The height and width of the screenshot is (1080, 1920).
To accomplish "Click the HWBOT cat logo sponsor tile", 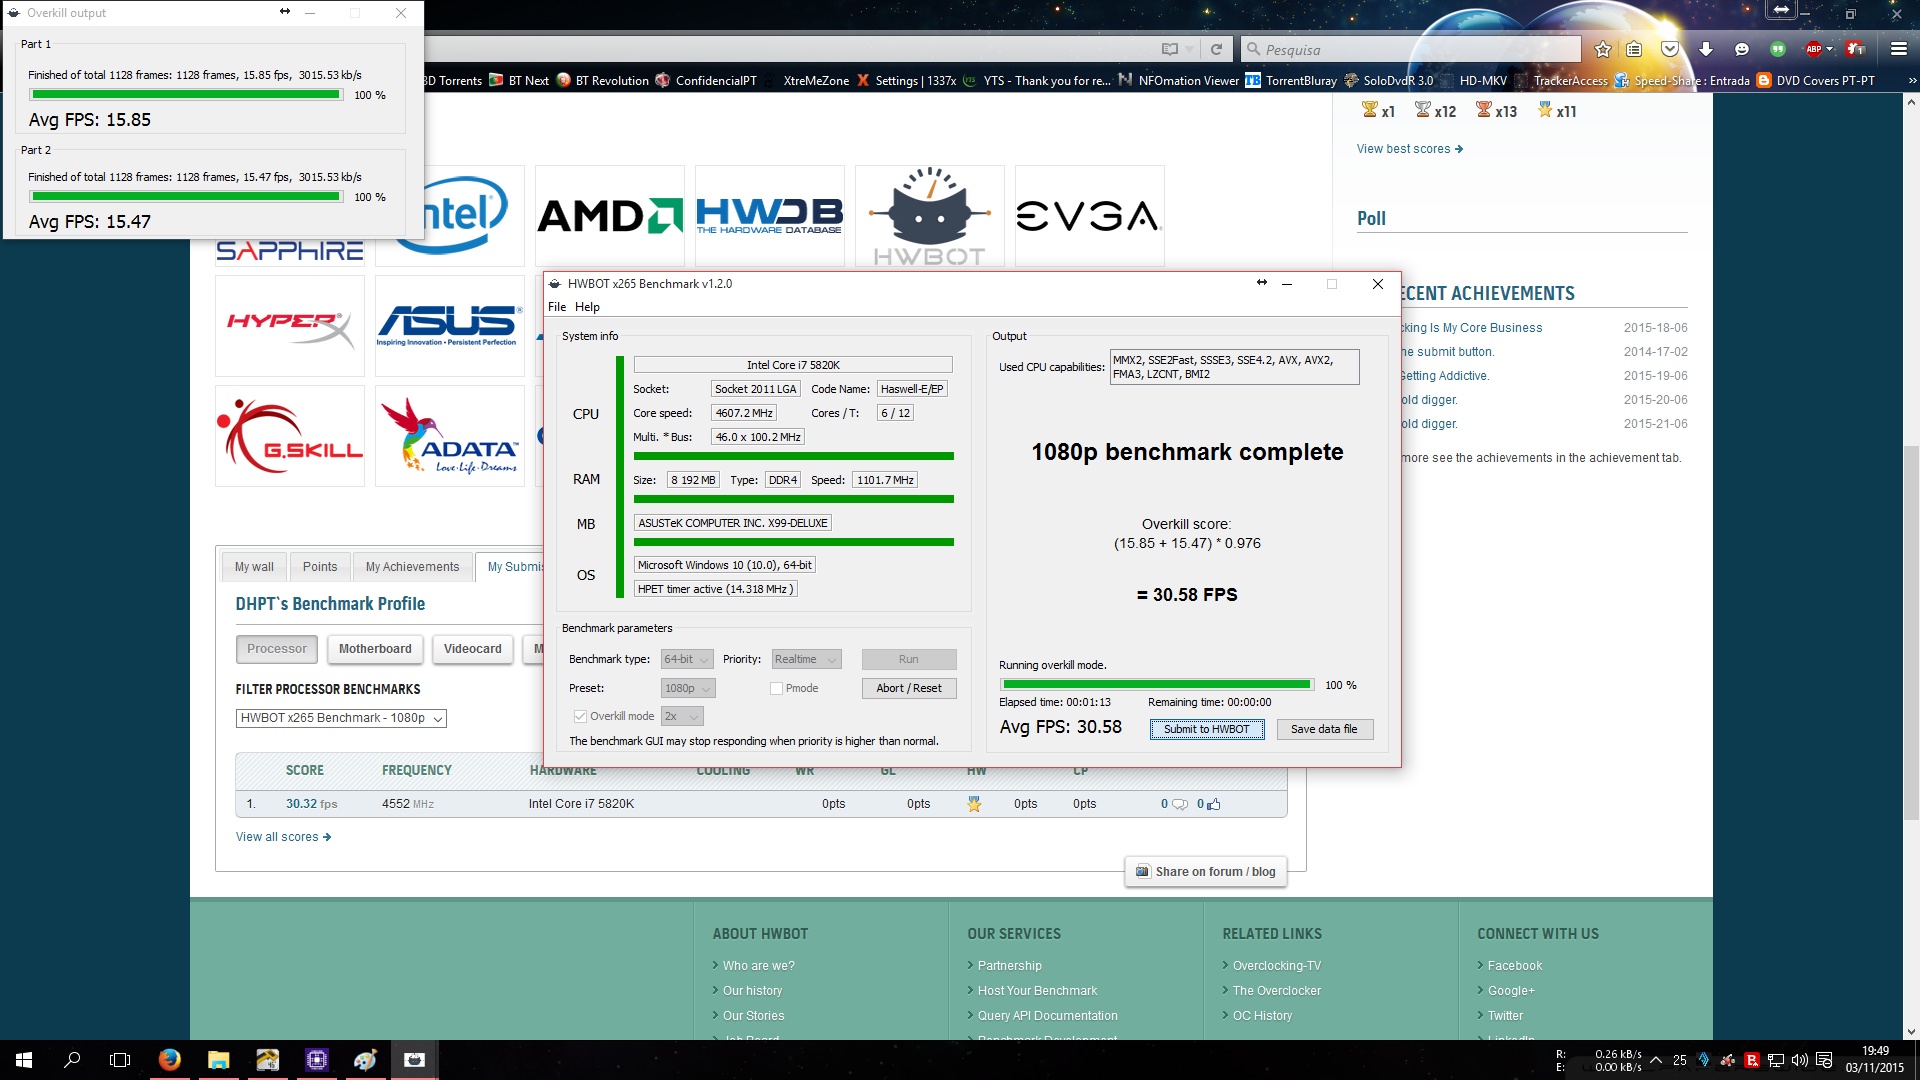I will coord(930,216).
